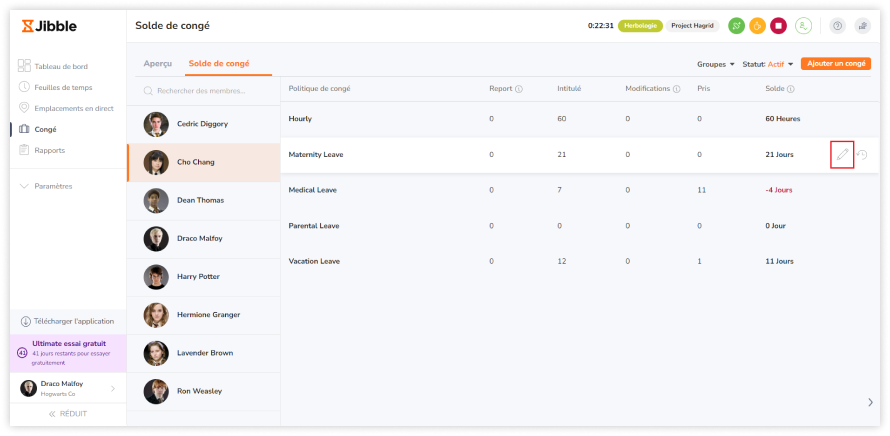This screenshot has width=890, height=436.
Task: Open the history icon on Maternity Leave row
Action: 862,154
